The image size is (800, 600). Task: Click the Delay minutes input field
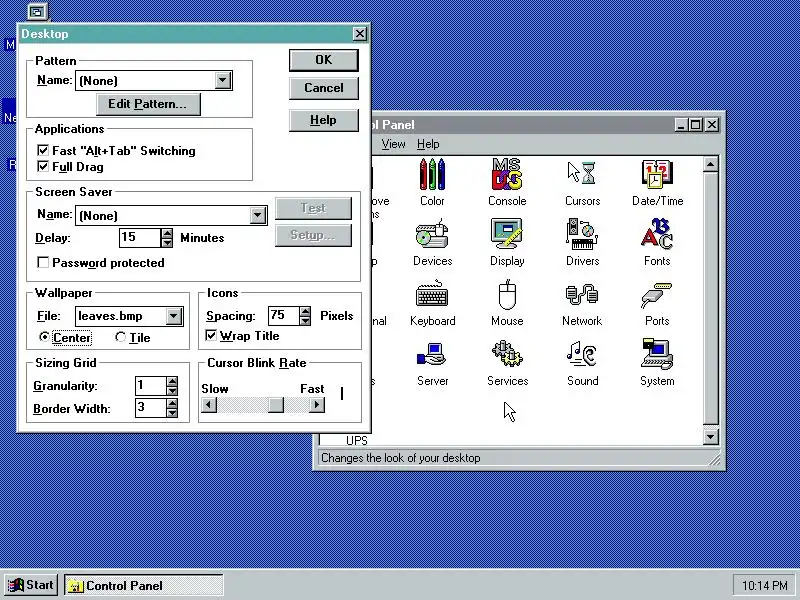[x=140, y=238]
